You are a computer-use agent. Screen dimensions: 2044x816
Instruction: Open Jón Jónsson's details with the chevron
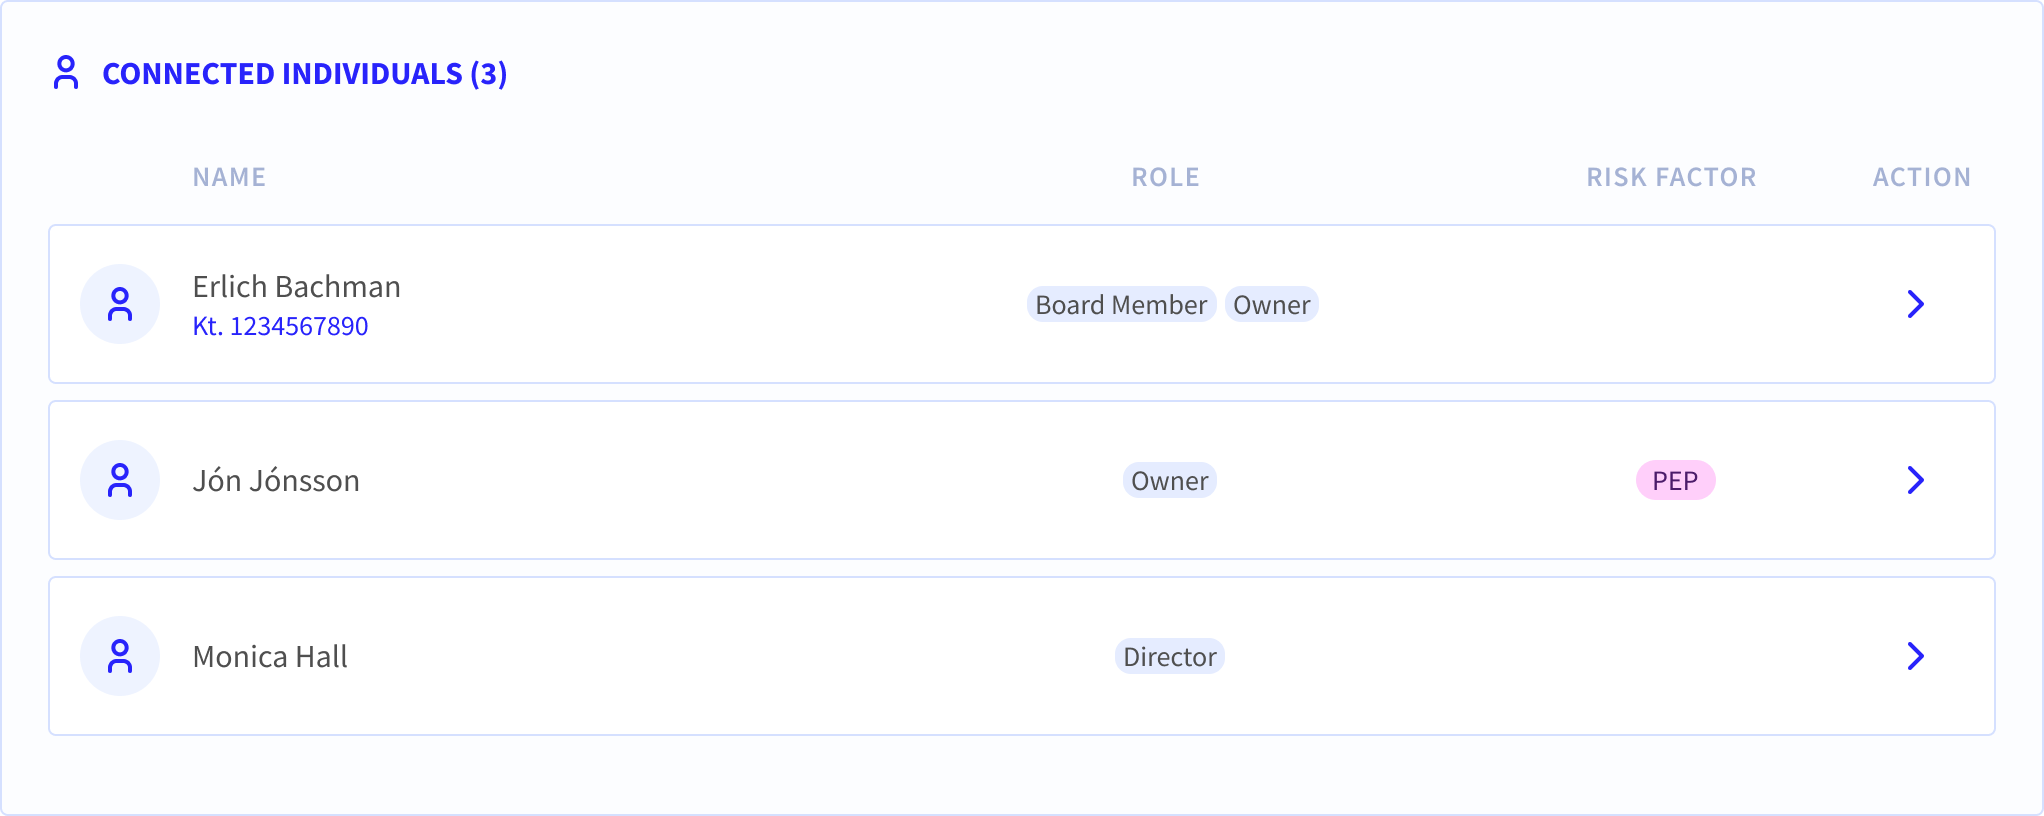1915,480
